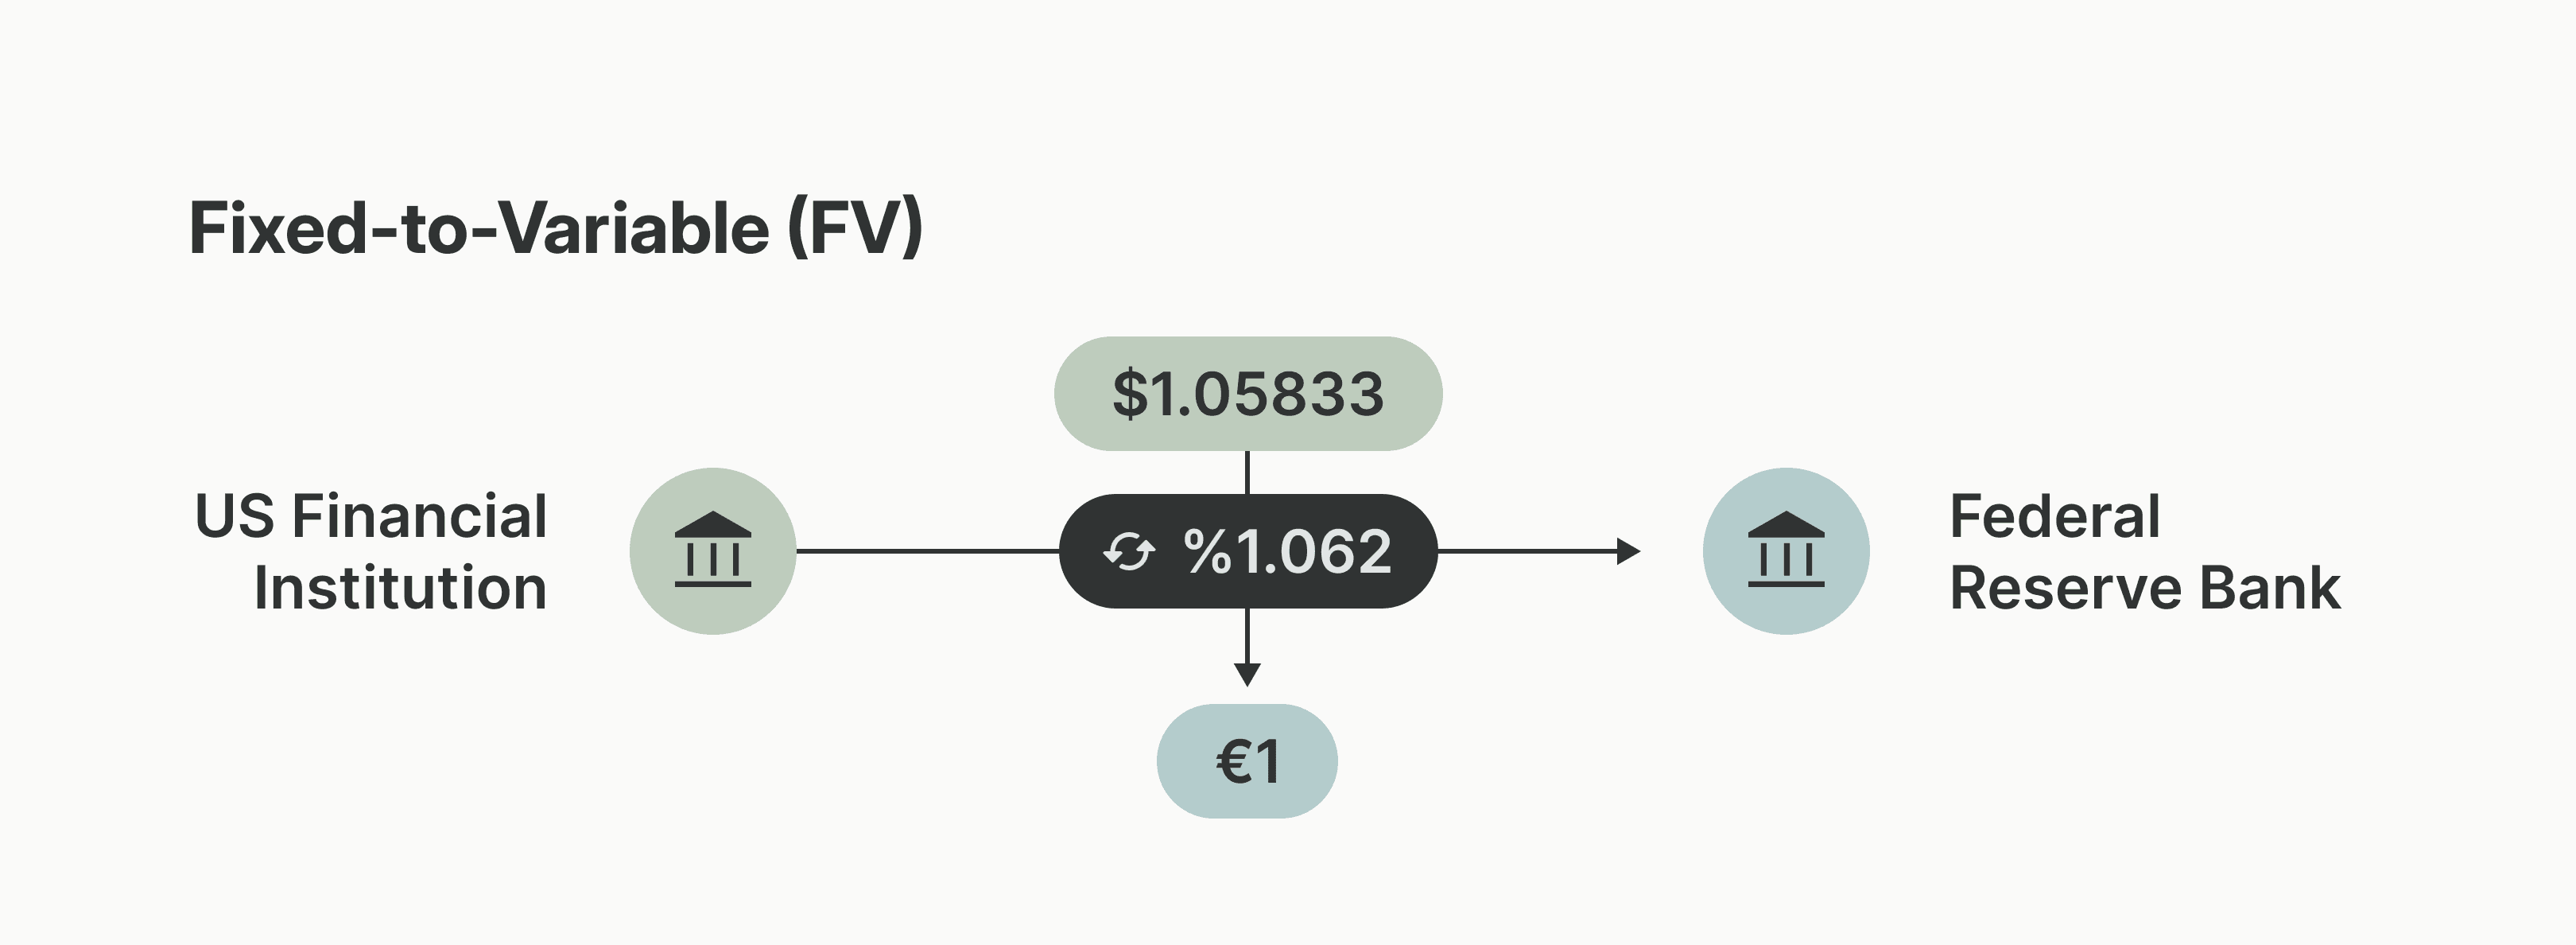This screenshot has height=945, width=2576.
Task: Click the connector between dollar pill and rate
Action: [1247, 472]
